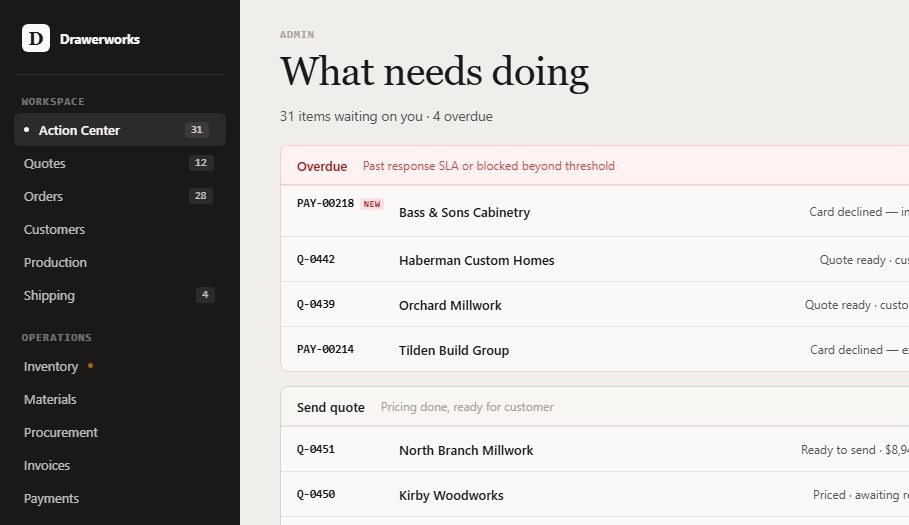Click the Q-0439 quote ID
909x525 pixels.
coord(316,304)
